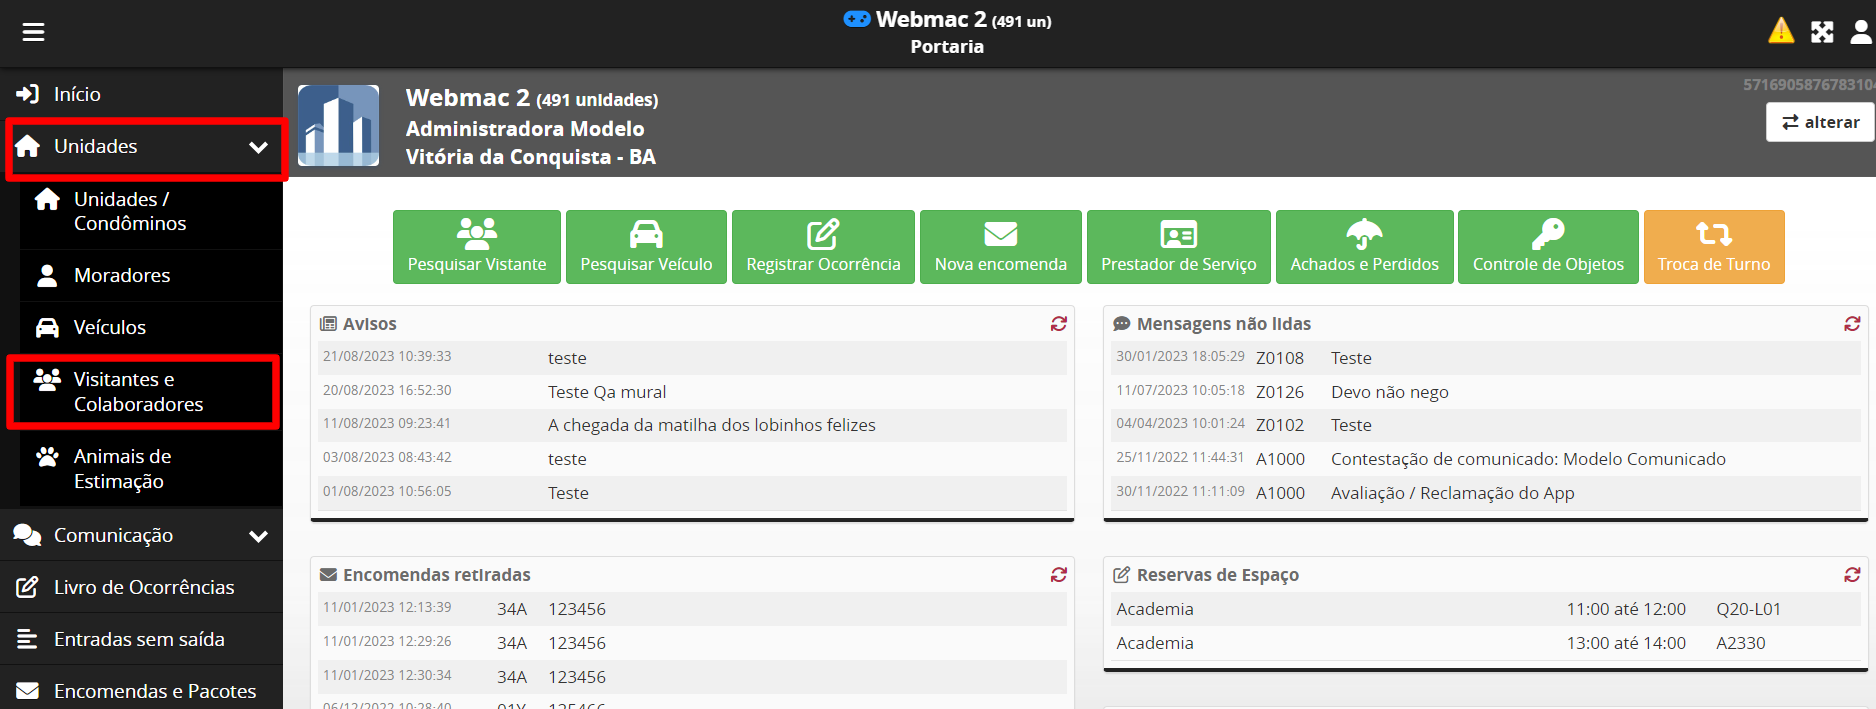Refresh the Avisos panel
The image size is (1876, 709).
tap(1058, 324)
